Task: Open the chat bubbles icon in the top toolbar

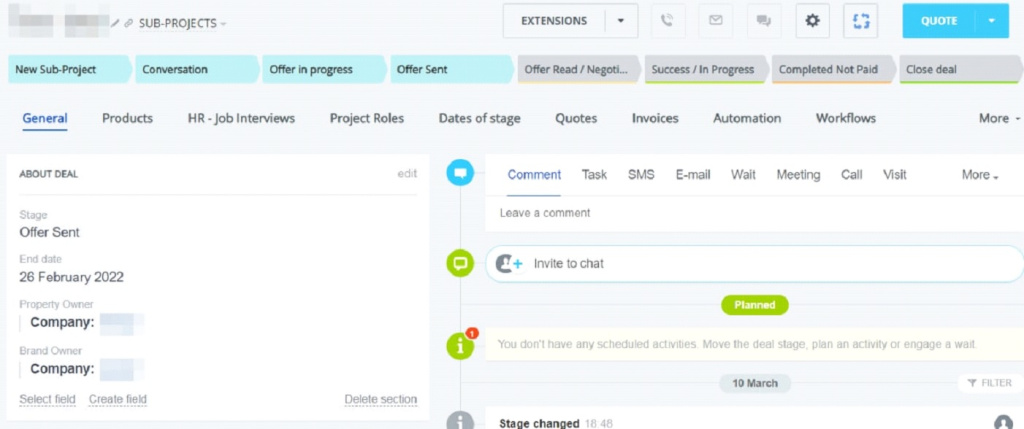Action: coord(763,21)
